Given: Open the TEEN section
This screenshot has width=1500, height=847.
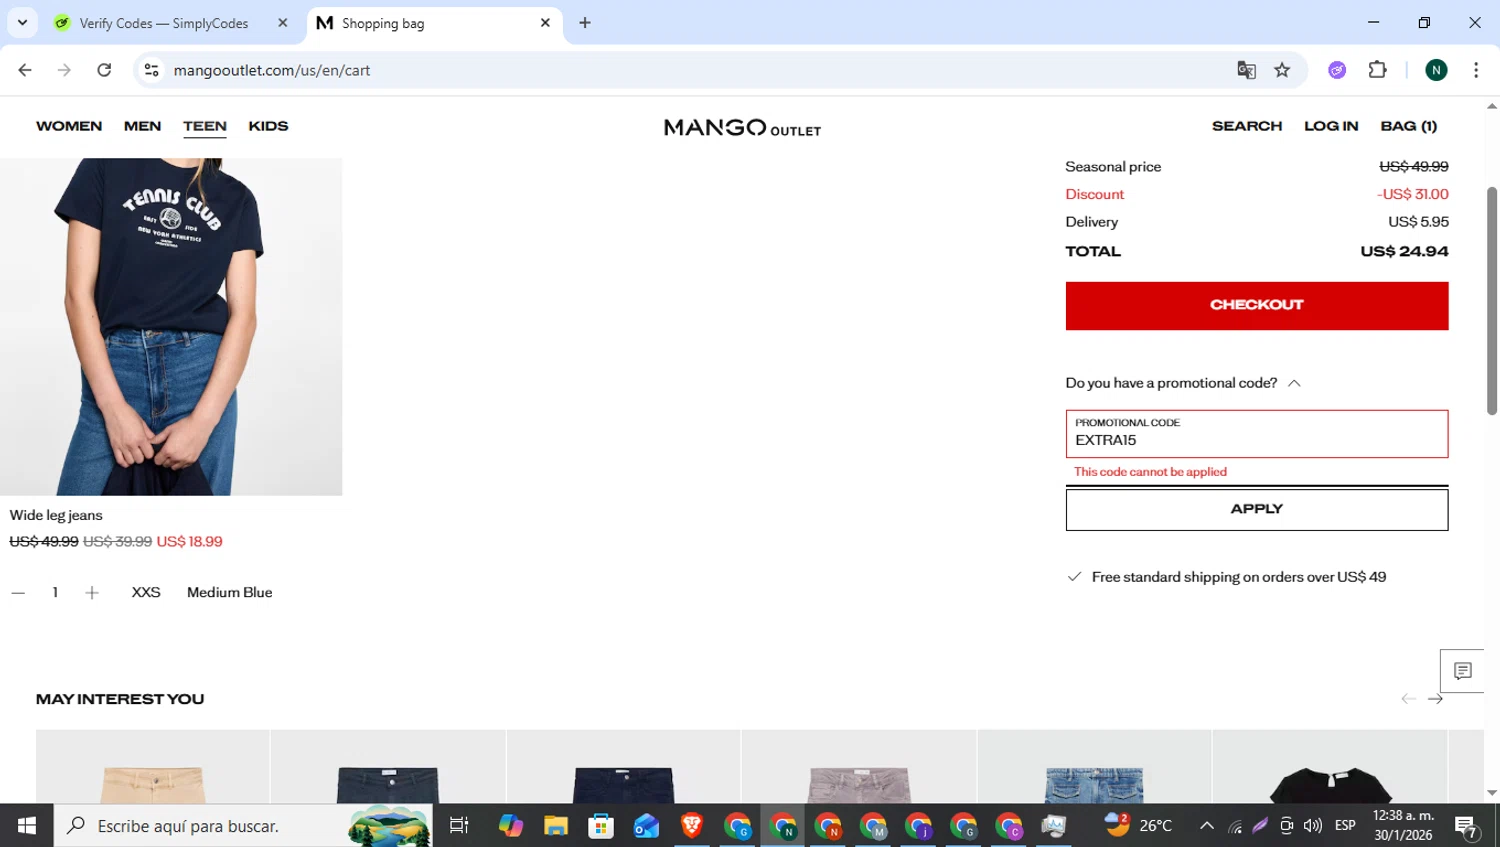Looking at the screenshot, I should point(205,126).
